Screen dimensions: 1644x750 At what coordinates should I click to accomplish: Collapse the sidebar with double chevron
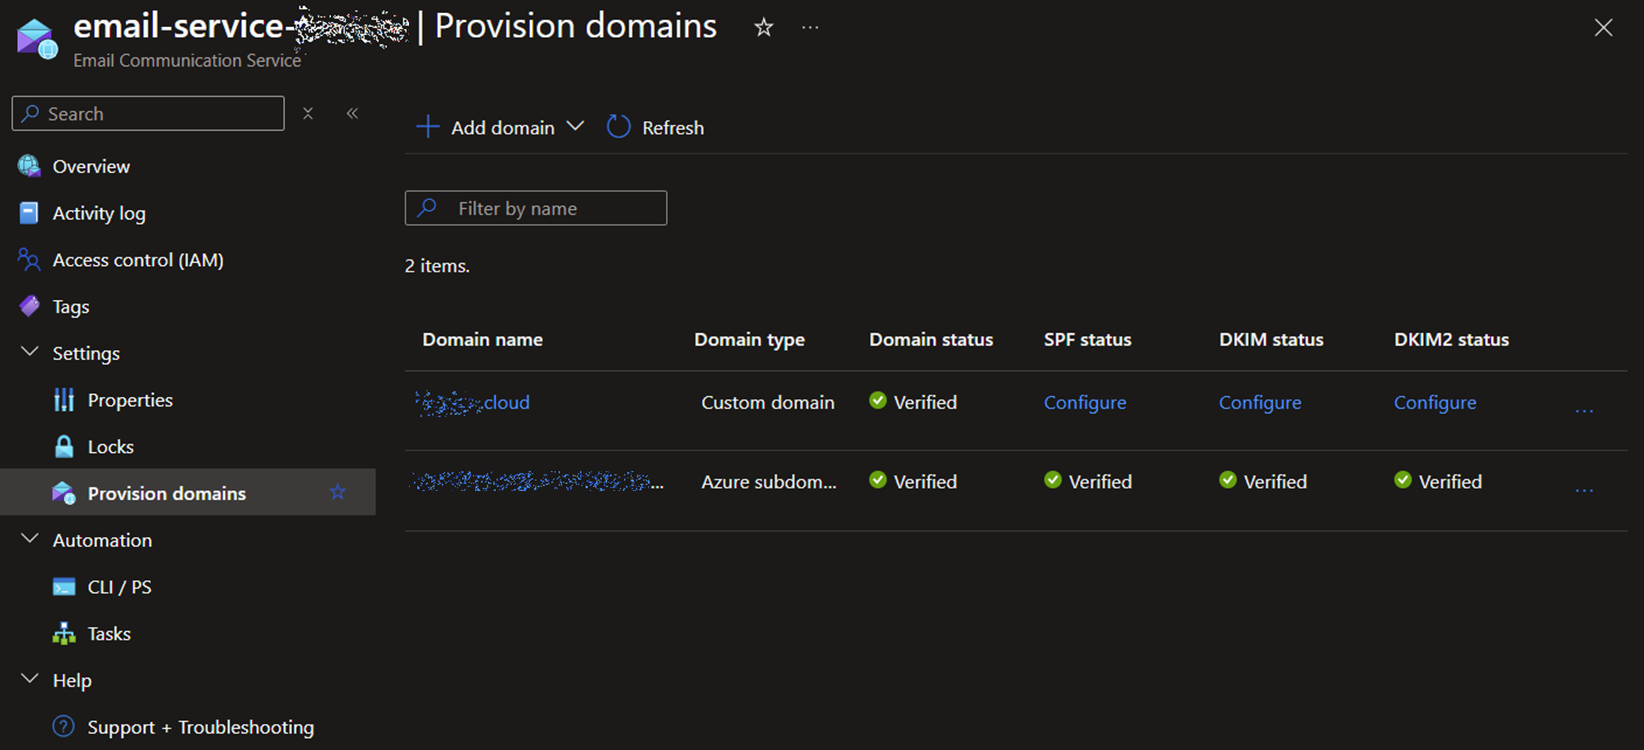click(352, 113)
